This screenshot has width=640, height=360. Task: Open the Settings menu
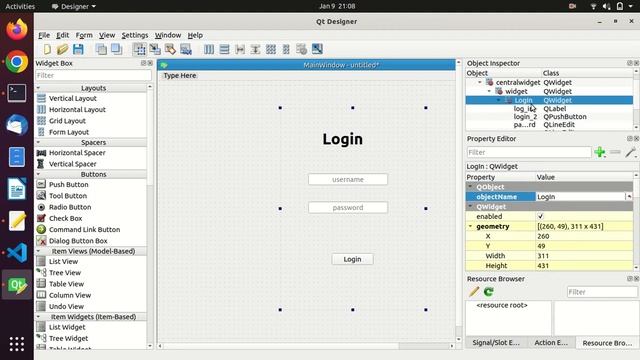pyautogui.click(x=135, y=35)
